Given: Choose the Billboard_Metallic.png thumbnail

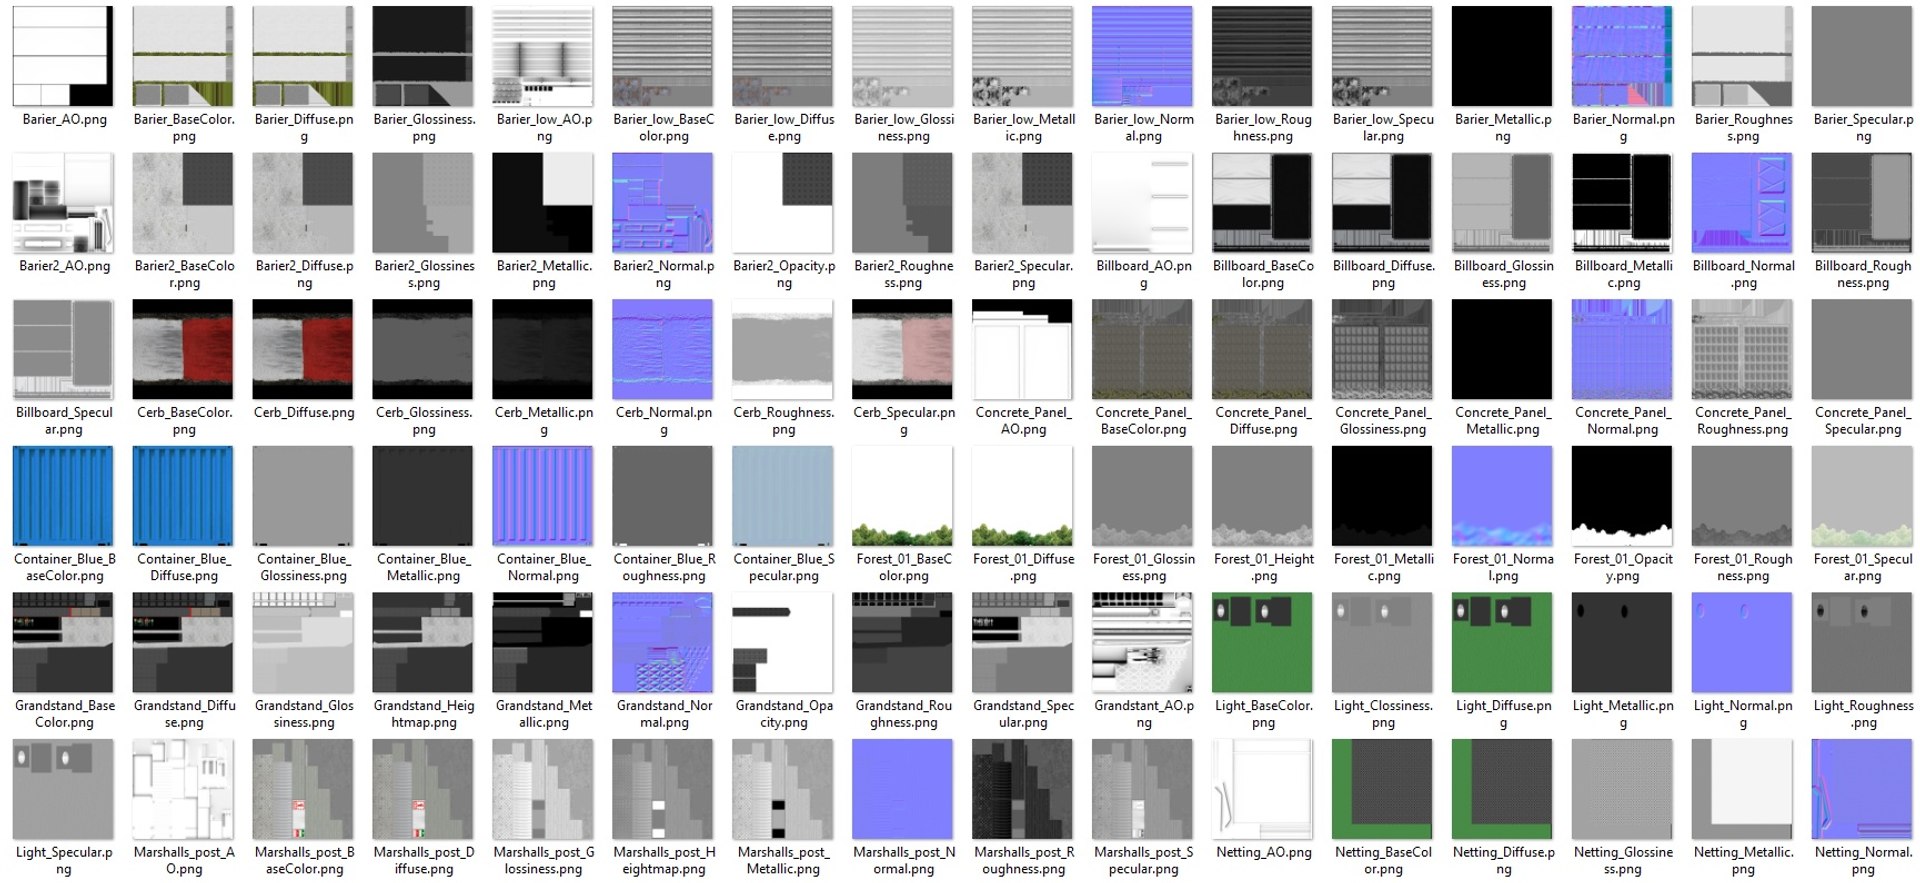Looking at the screenshot, I should 1623,203.
